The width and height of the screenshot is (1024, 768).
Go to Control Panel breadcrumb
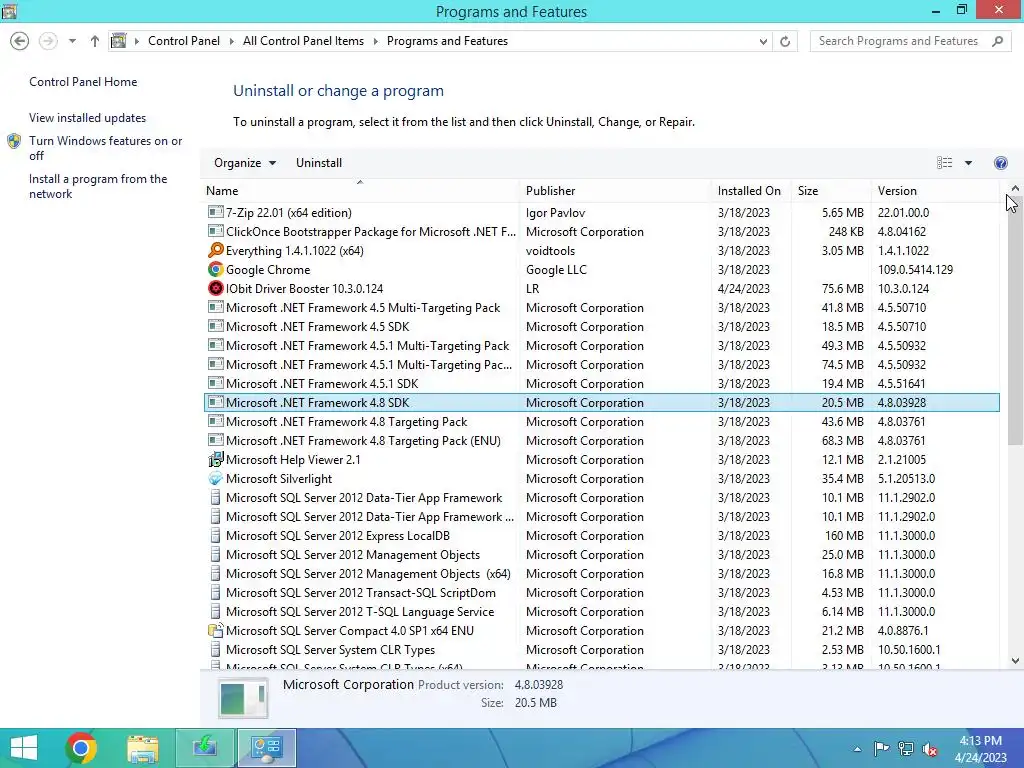point(184,41)
